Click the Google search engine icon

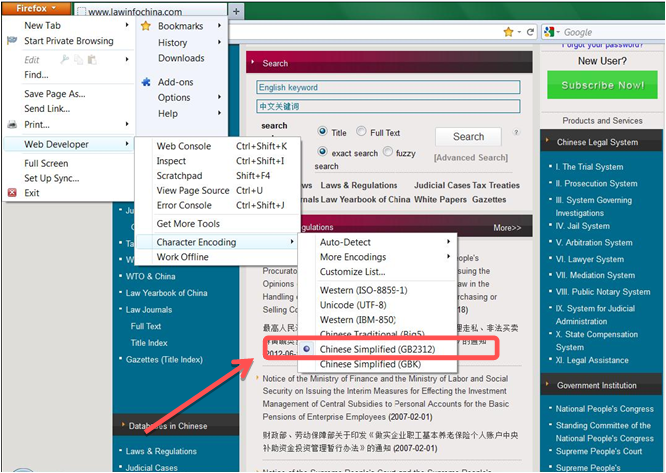(549, 32)
